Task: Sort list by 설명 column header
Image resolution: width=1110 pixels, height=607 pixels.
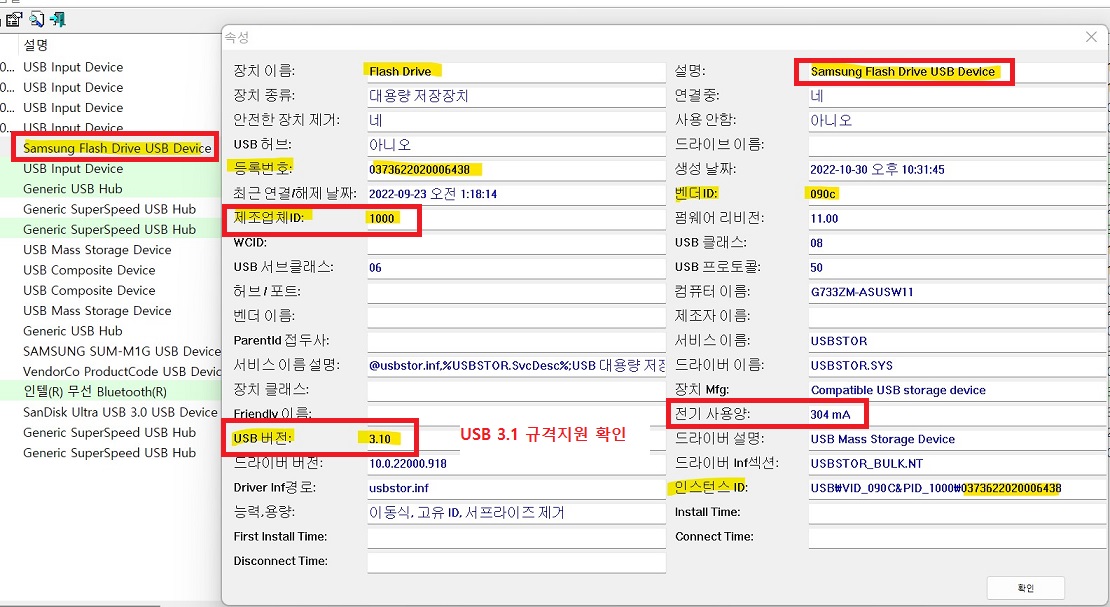Action: point(35,45)
